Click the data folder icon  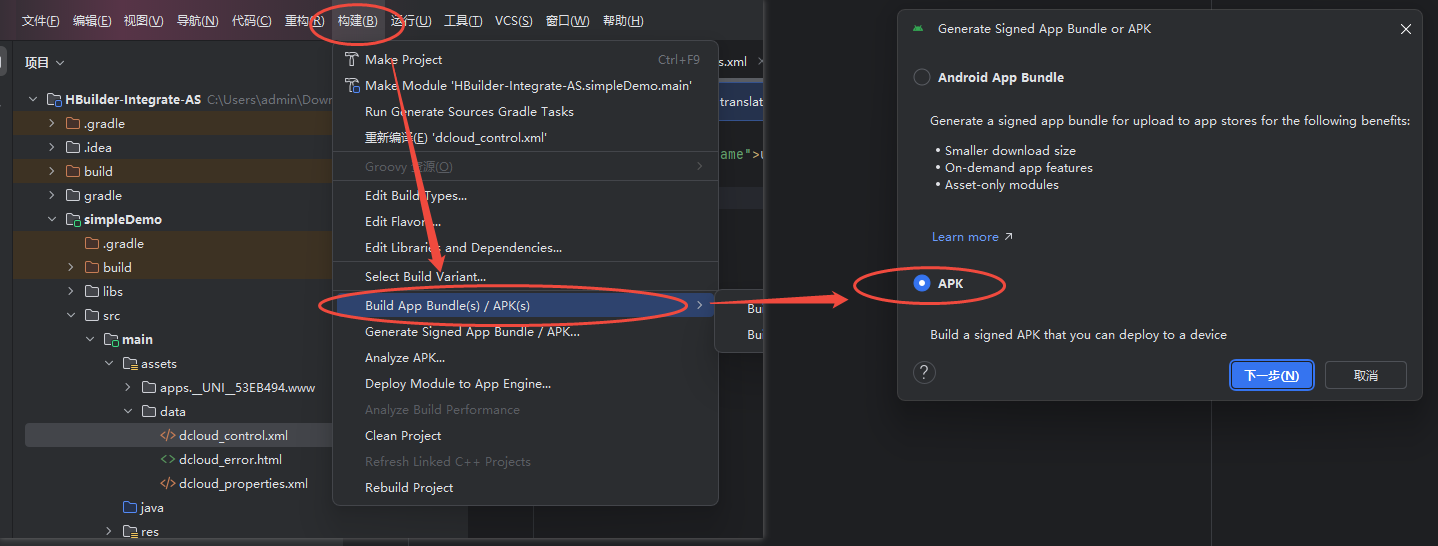pos(149,411)
